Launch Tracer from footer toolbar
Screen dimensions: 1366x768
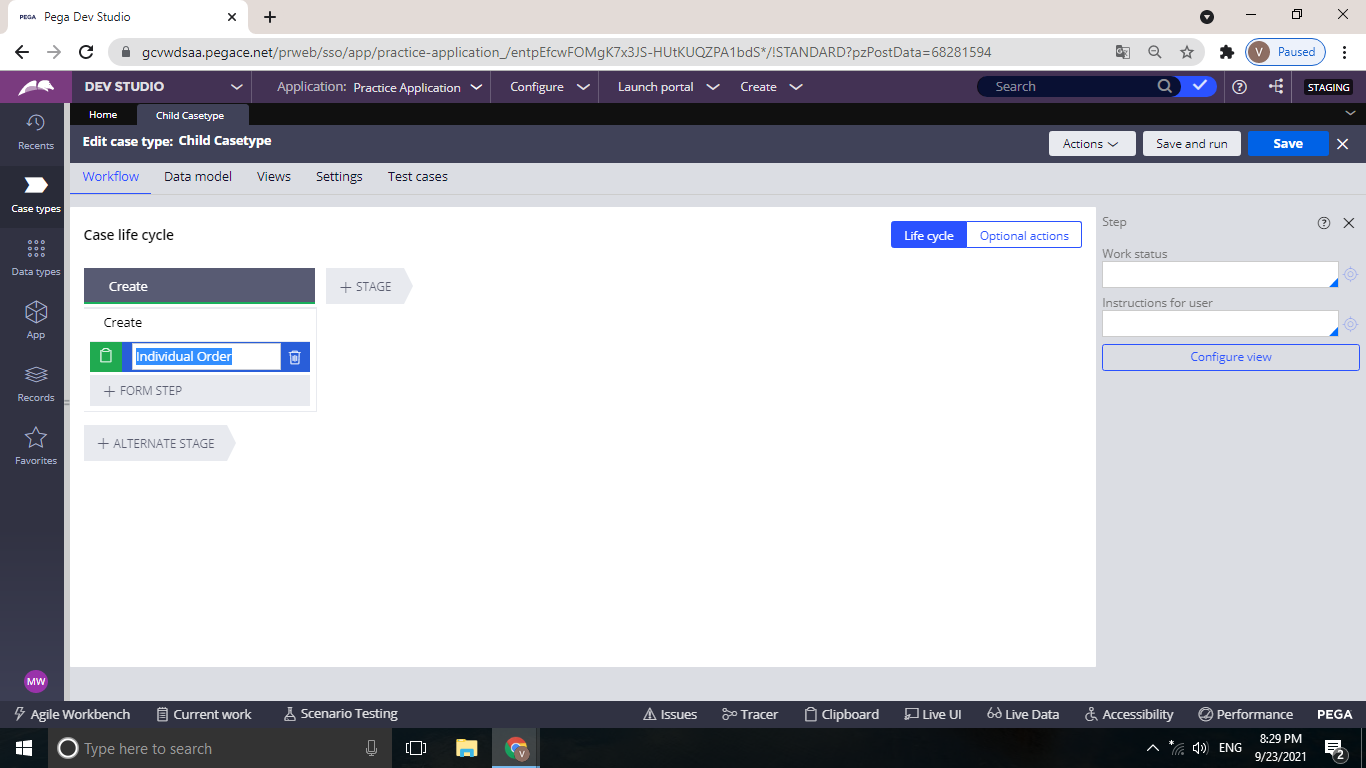[749, 714]
